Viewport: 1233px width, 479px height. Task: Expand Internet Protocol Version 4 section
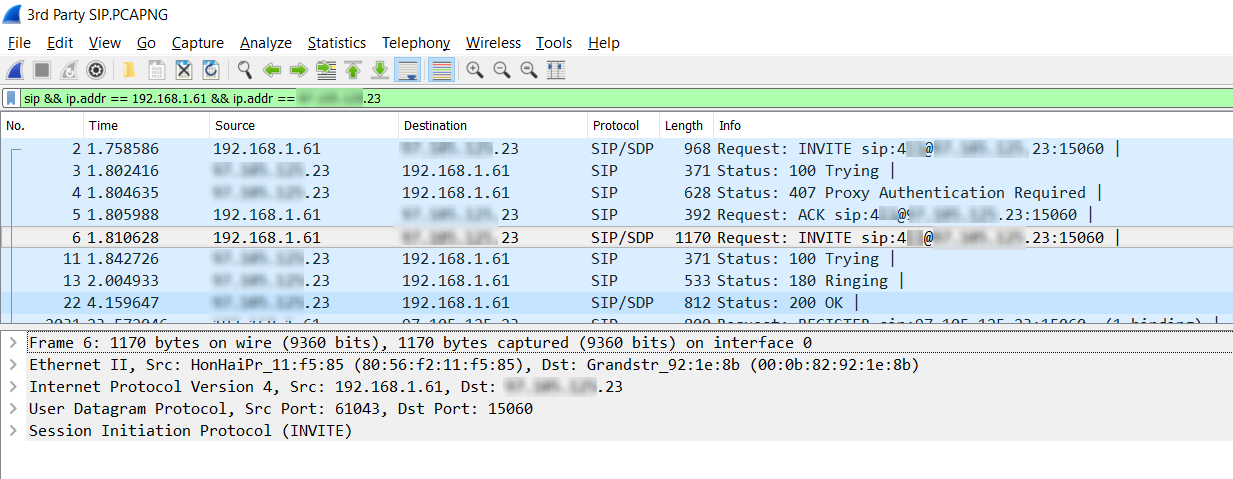coord(12,387)
